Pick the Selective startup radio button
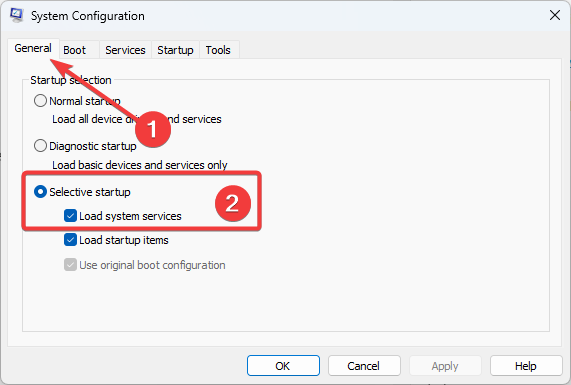Screen dimensions: 571x385 click(40, 192)
